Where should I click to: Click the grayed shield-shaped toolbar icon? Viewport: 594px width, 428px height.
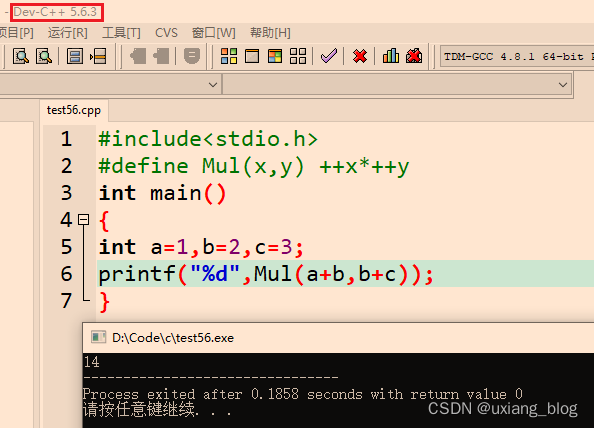point(192,56)
